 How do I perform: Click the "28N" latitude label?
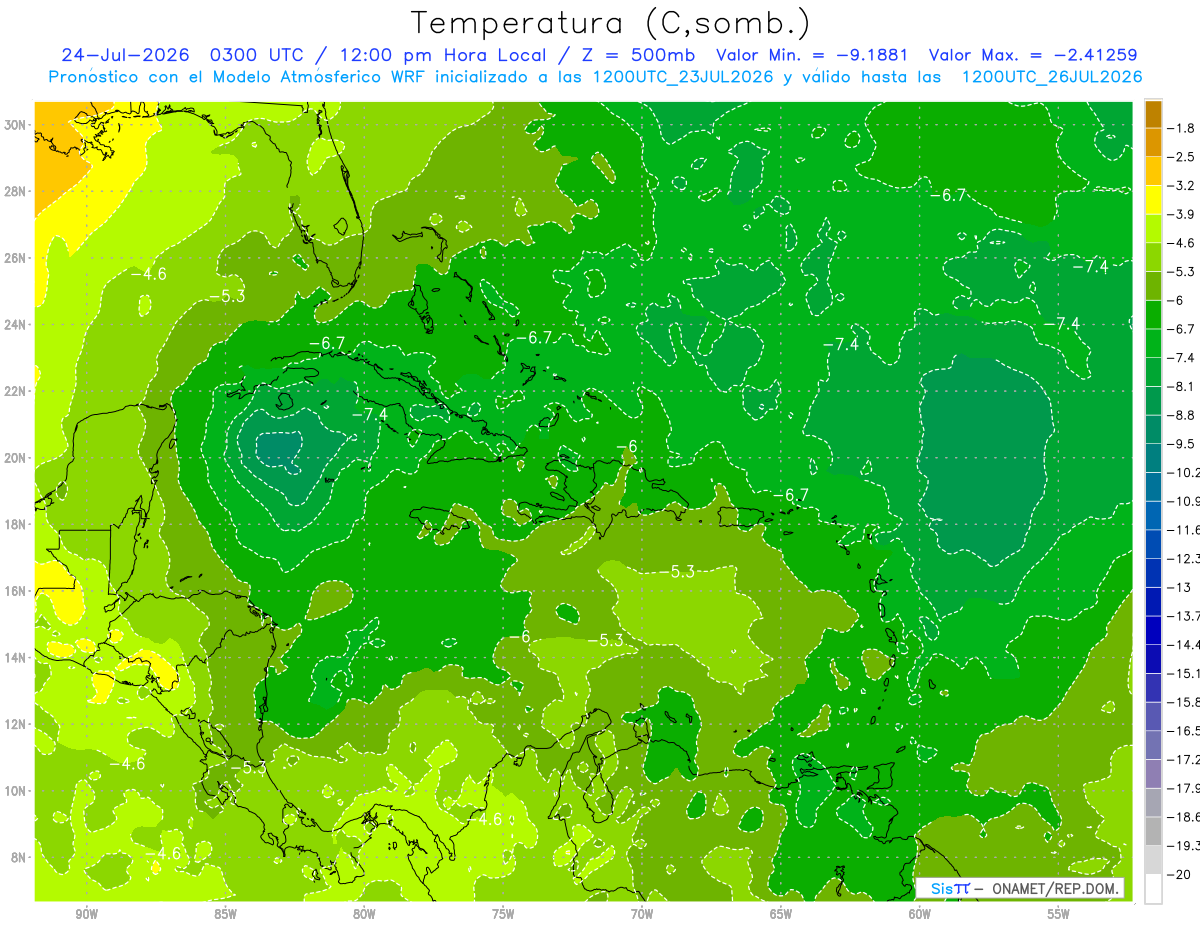[16, 191]
